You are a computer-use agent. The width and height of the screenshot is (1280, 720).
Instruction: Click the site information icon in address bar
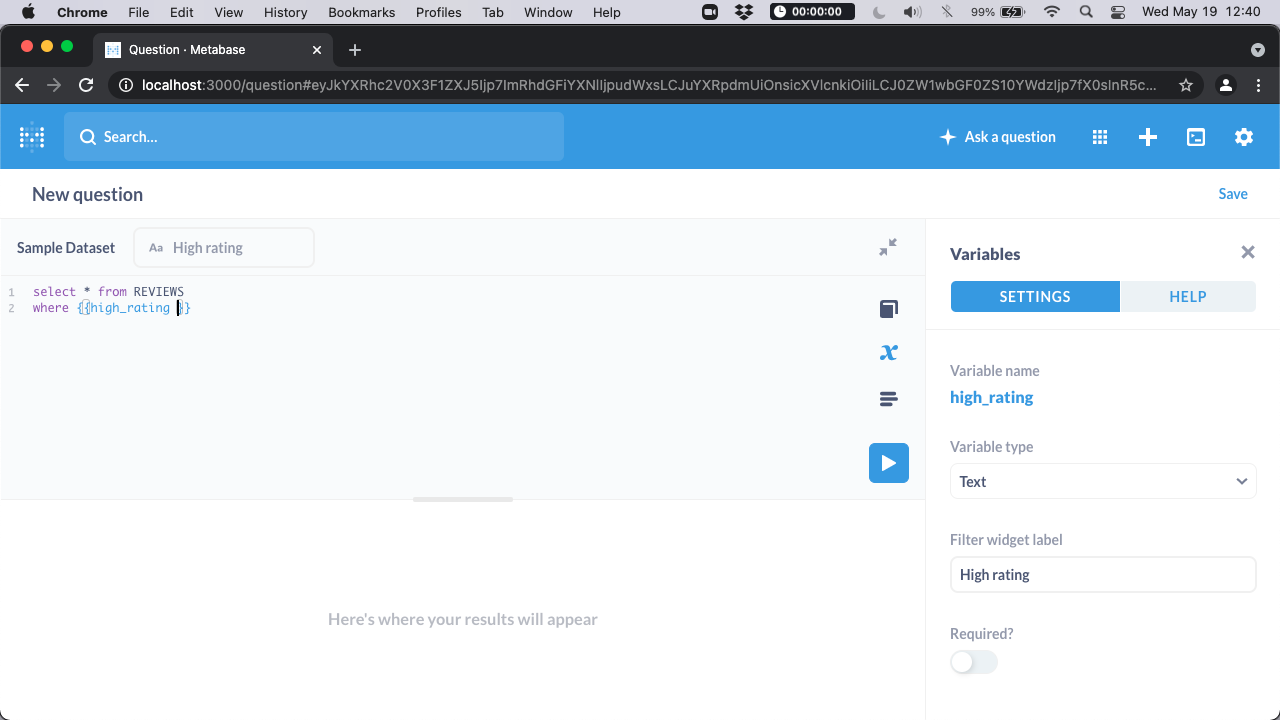click(126, 85)
